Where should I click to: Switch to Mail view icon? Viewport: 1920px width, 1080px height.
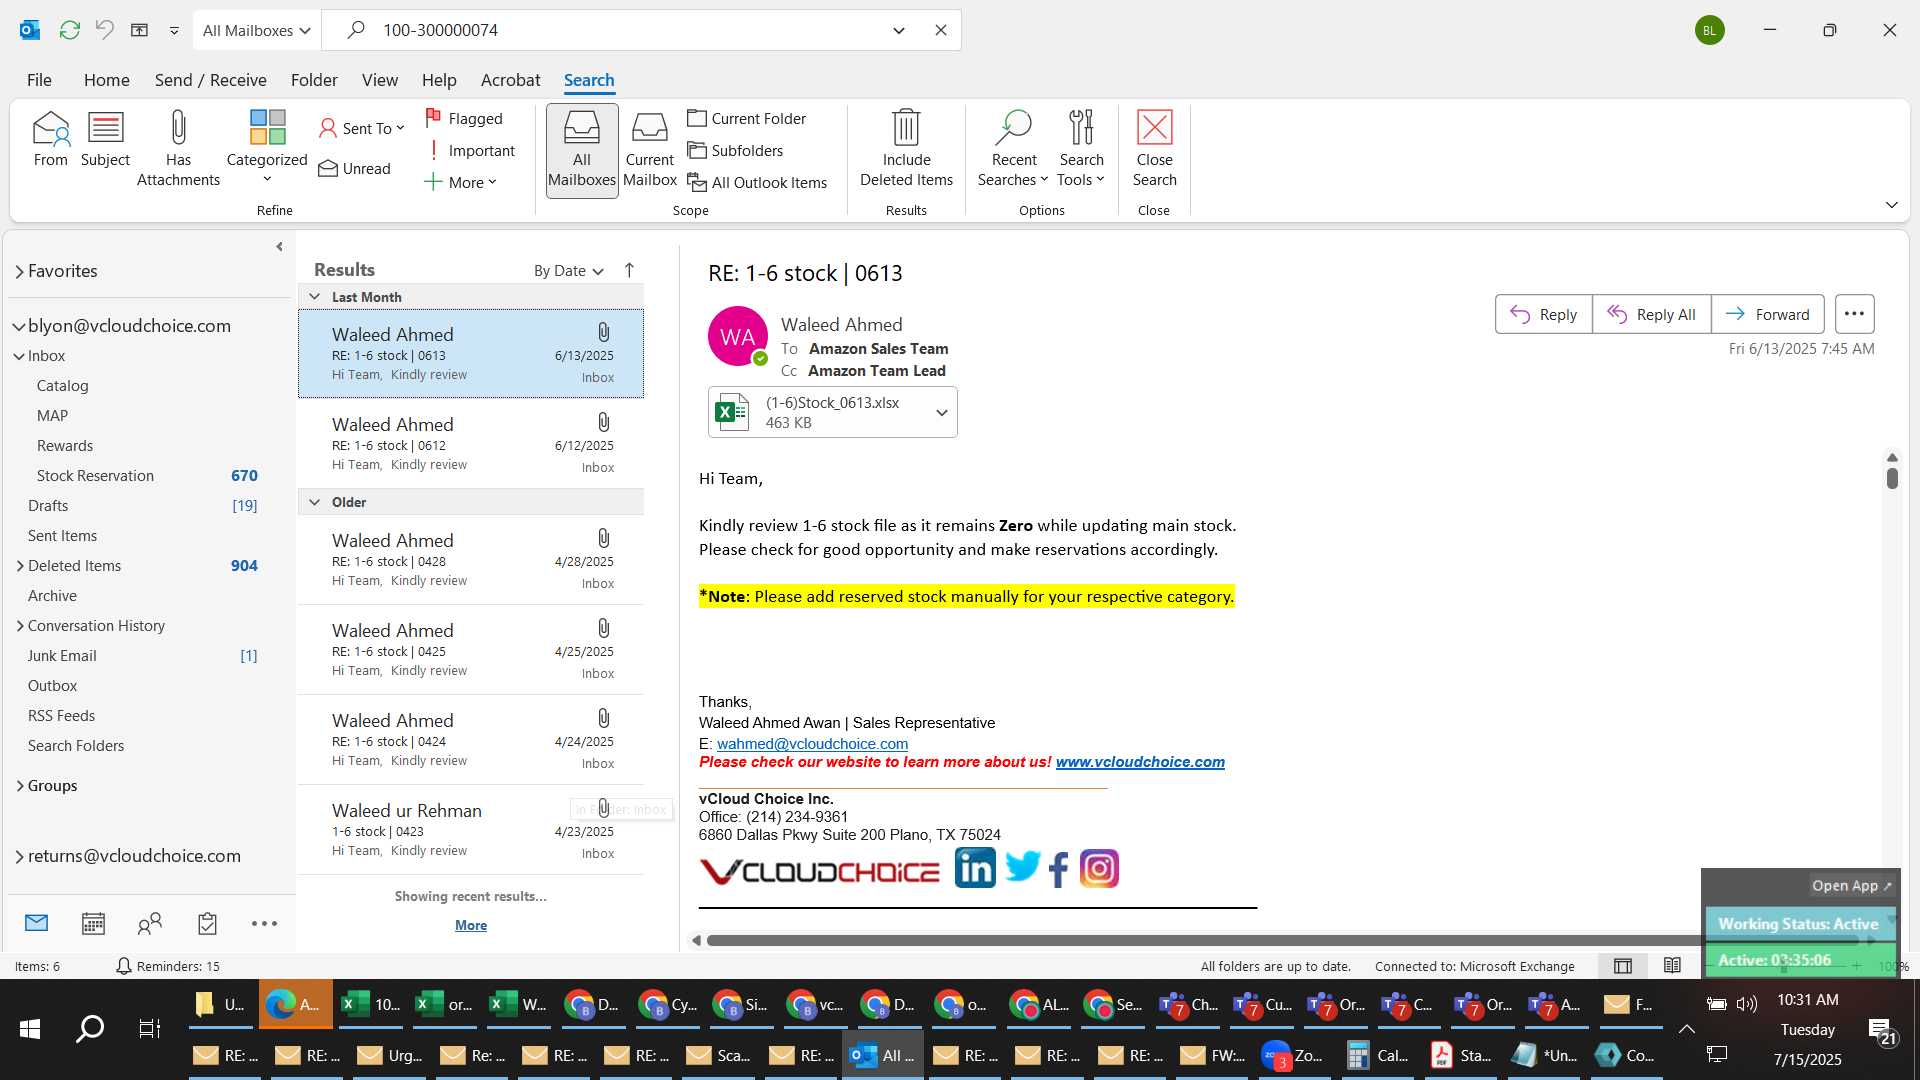click(x=37, y=923)
